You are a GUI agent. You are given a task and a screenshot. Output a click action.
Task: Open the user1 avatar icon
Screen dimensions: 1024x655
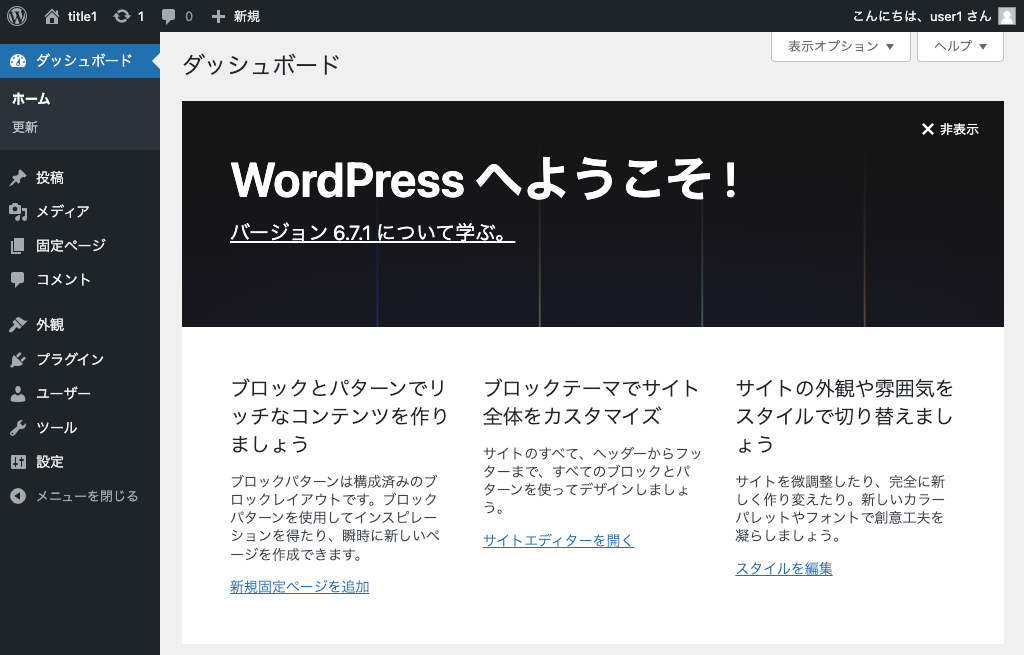click(x=1007, y=16)
